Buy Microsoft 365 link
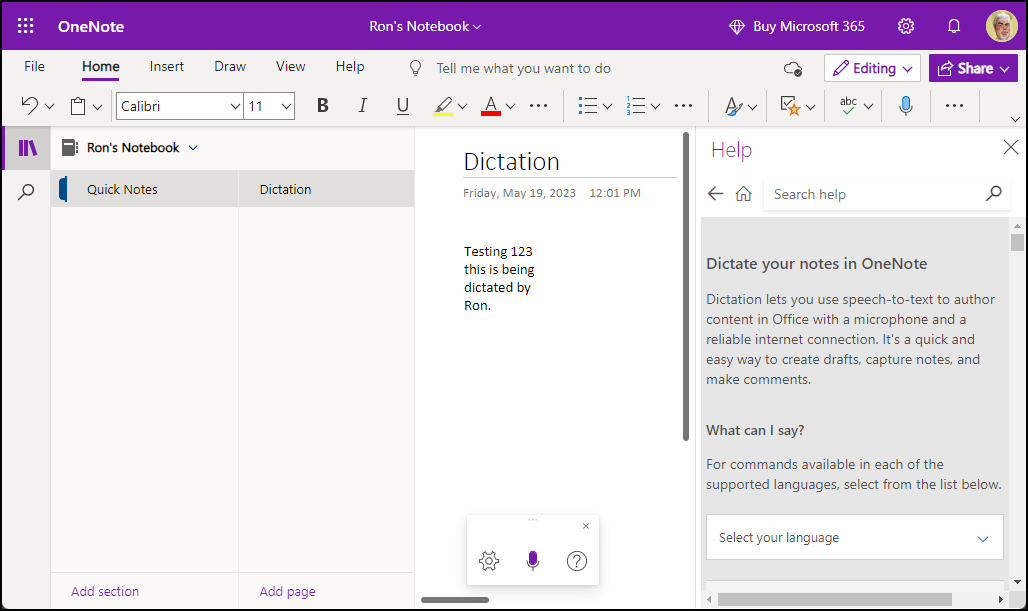The image size is (1028, 611). 797,26
